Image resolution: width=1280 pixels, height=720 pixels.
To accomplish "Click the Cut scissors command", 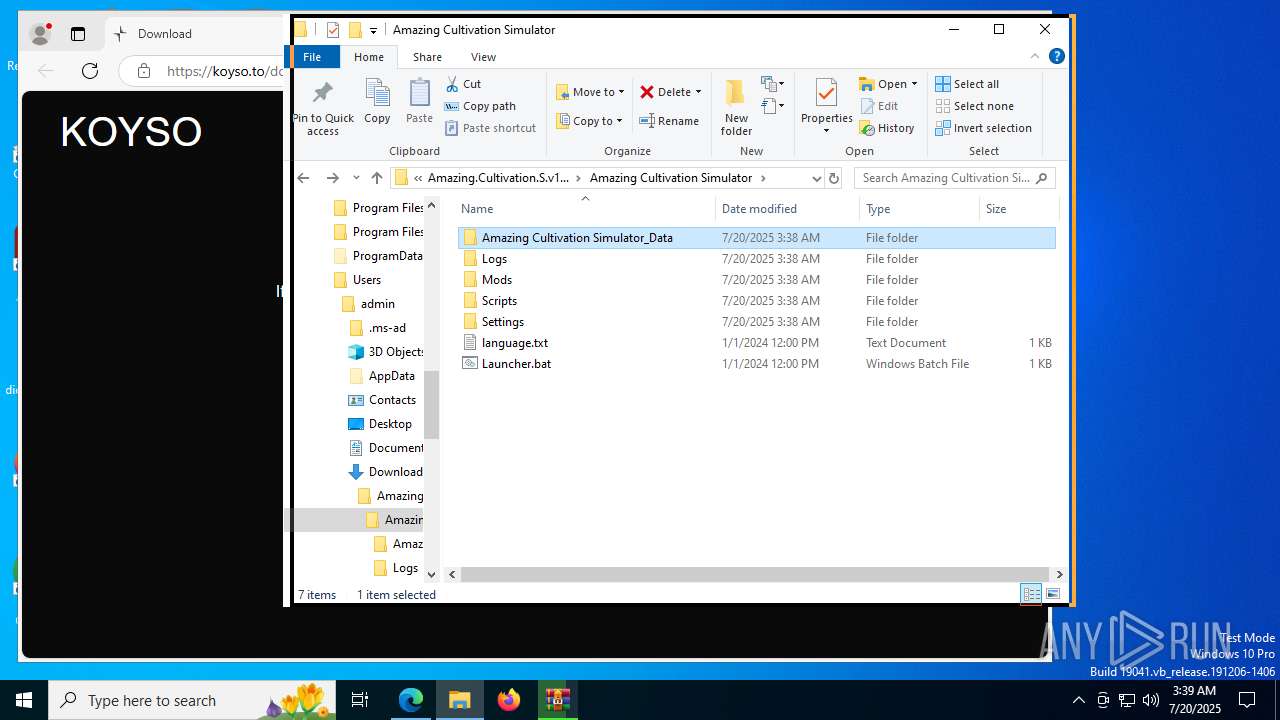I will pos(463,84).
